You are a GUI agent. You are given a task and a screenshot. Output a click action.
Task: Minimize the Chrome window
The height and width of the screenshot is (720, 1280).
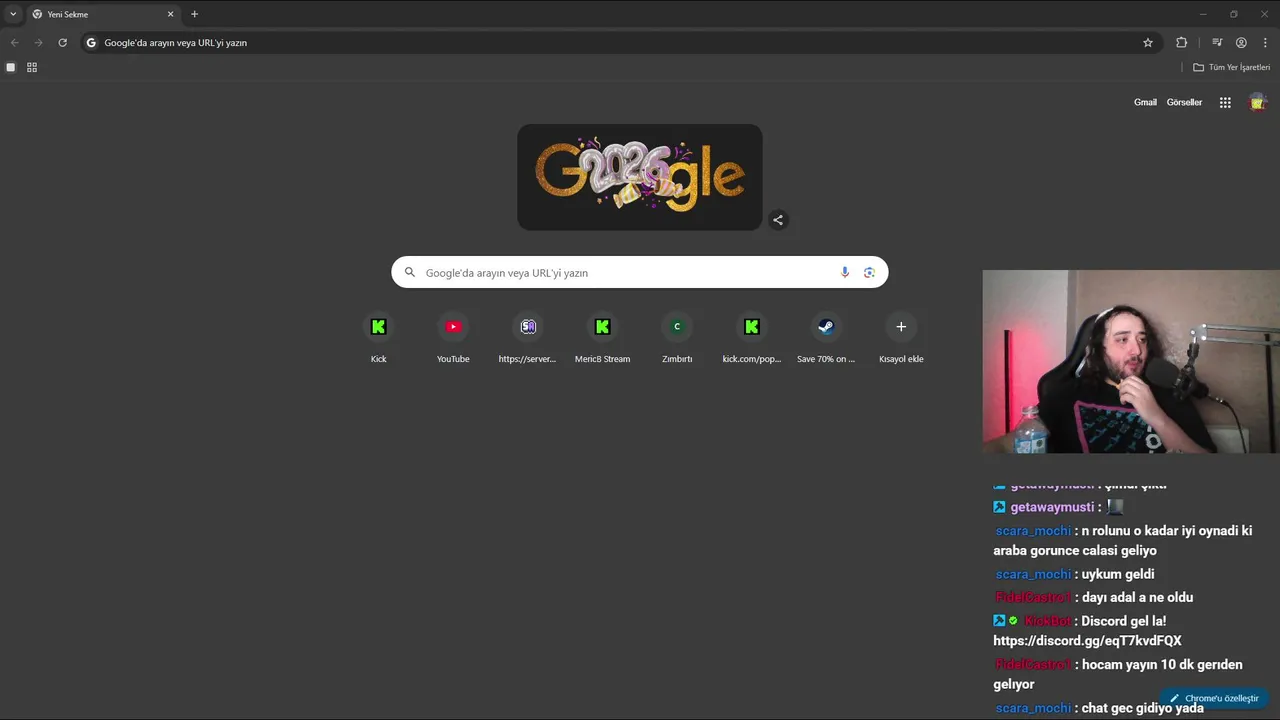coord(1203,14)
